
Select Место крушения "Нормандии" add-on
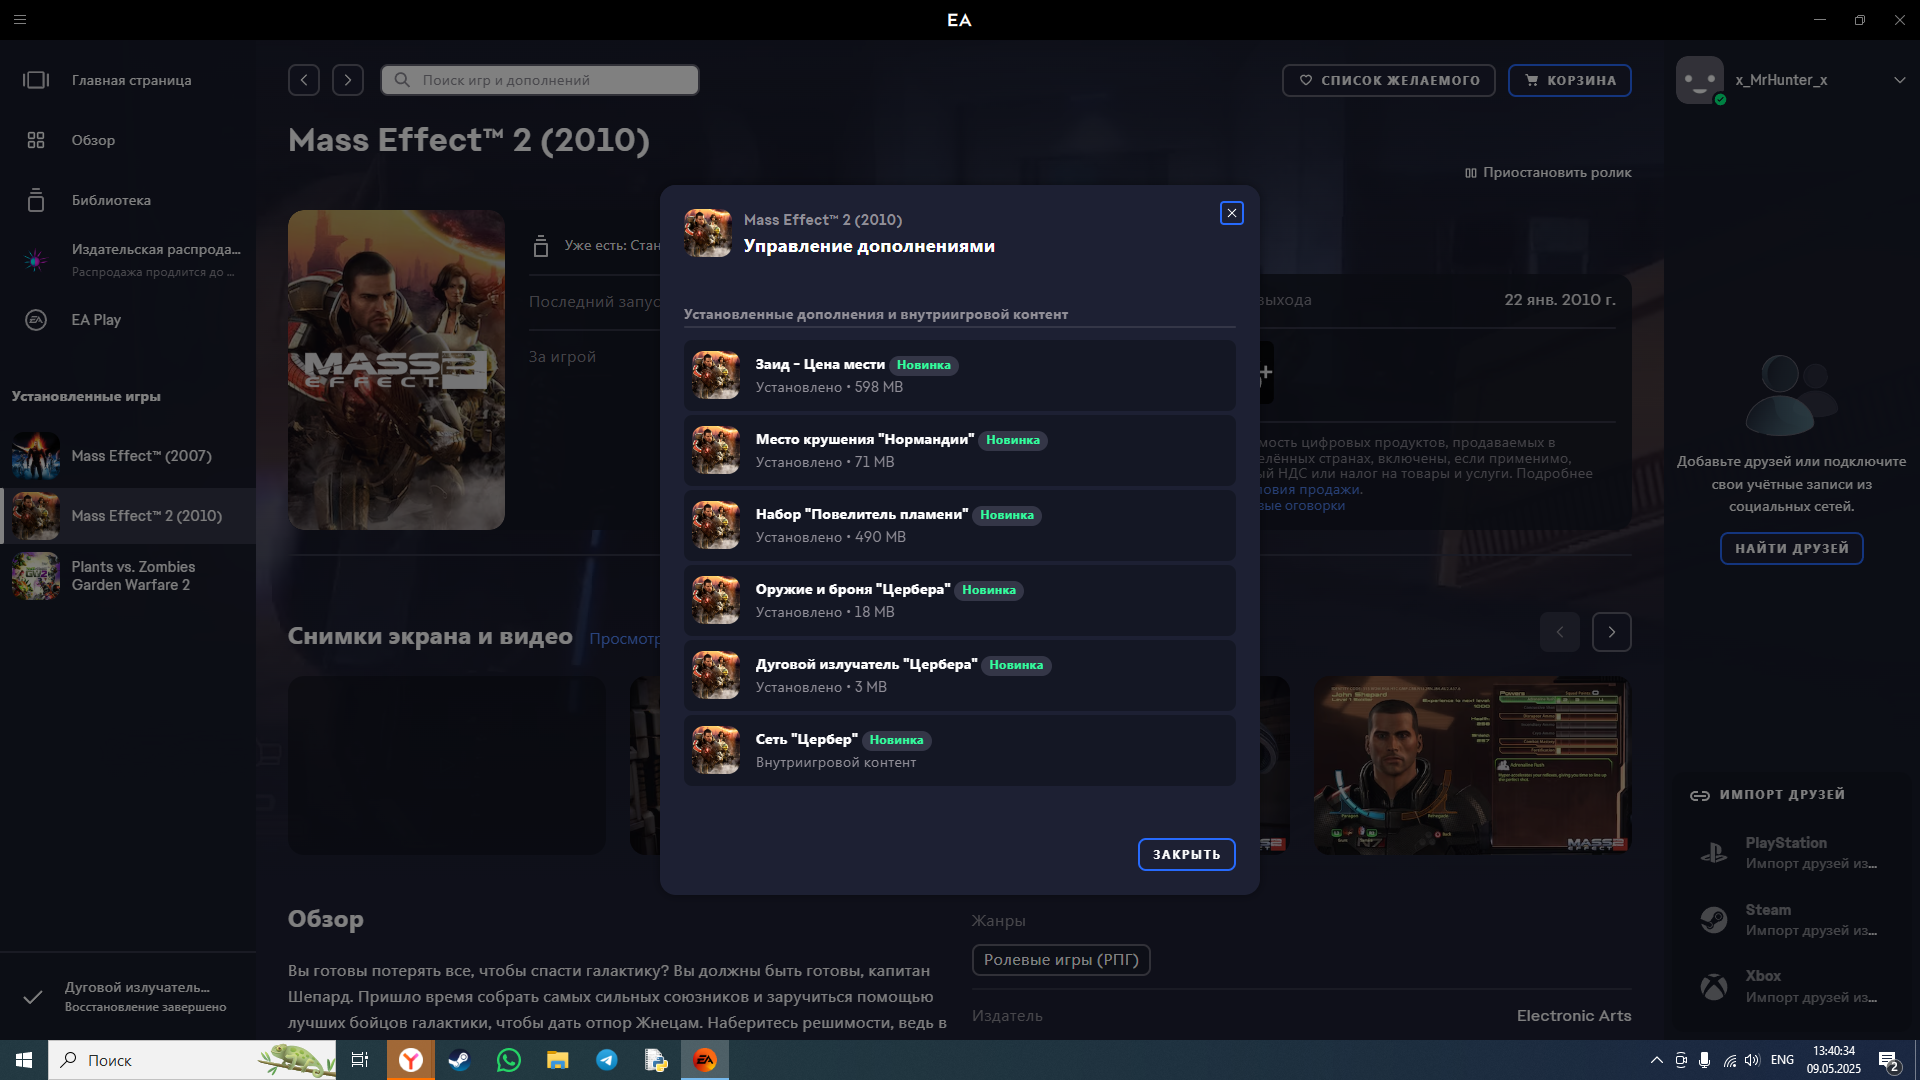[960, 451]
